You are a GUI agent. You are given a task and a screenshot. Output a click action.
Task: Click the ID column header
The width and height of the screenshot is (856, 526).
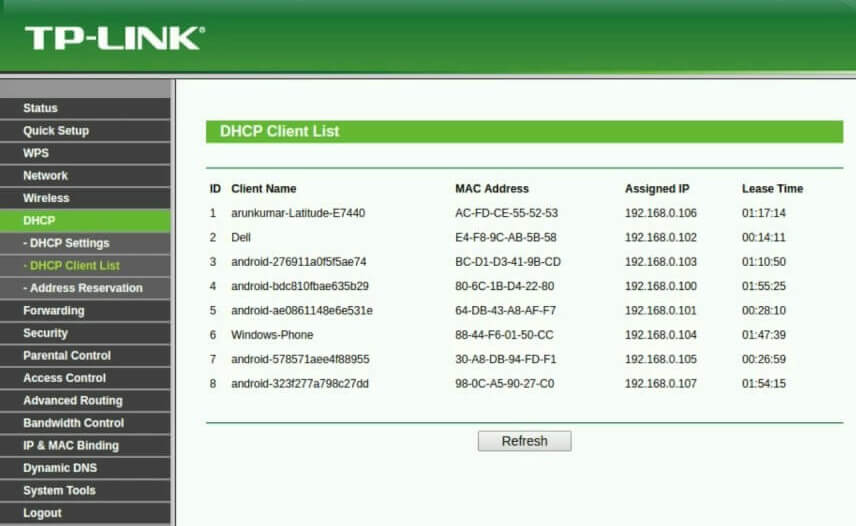pos(215,189)
